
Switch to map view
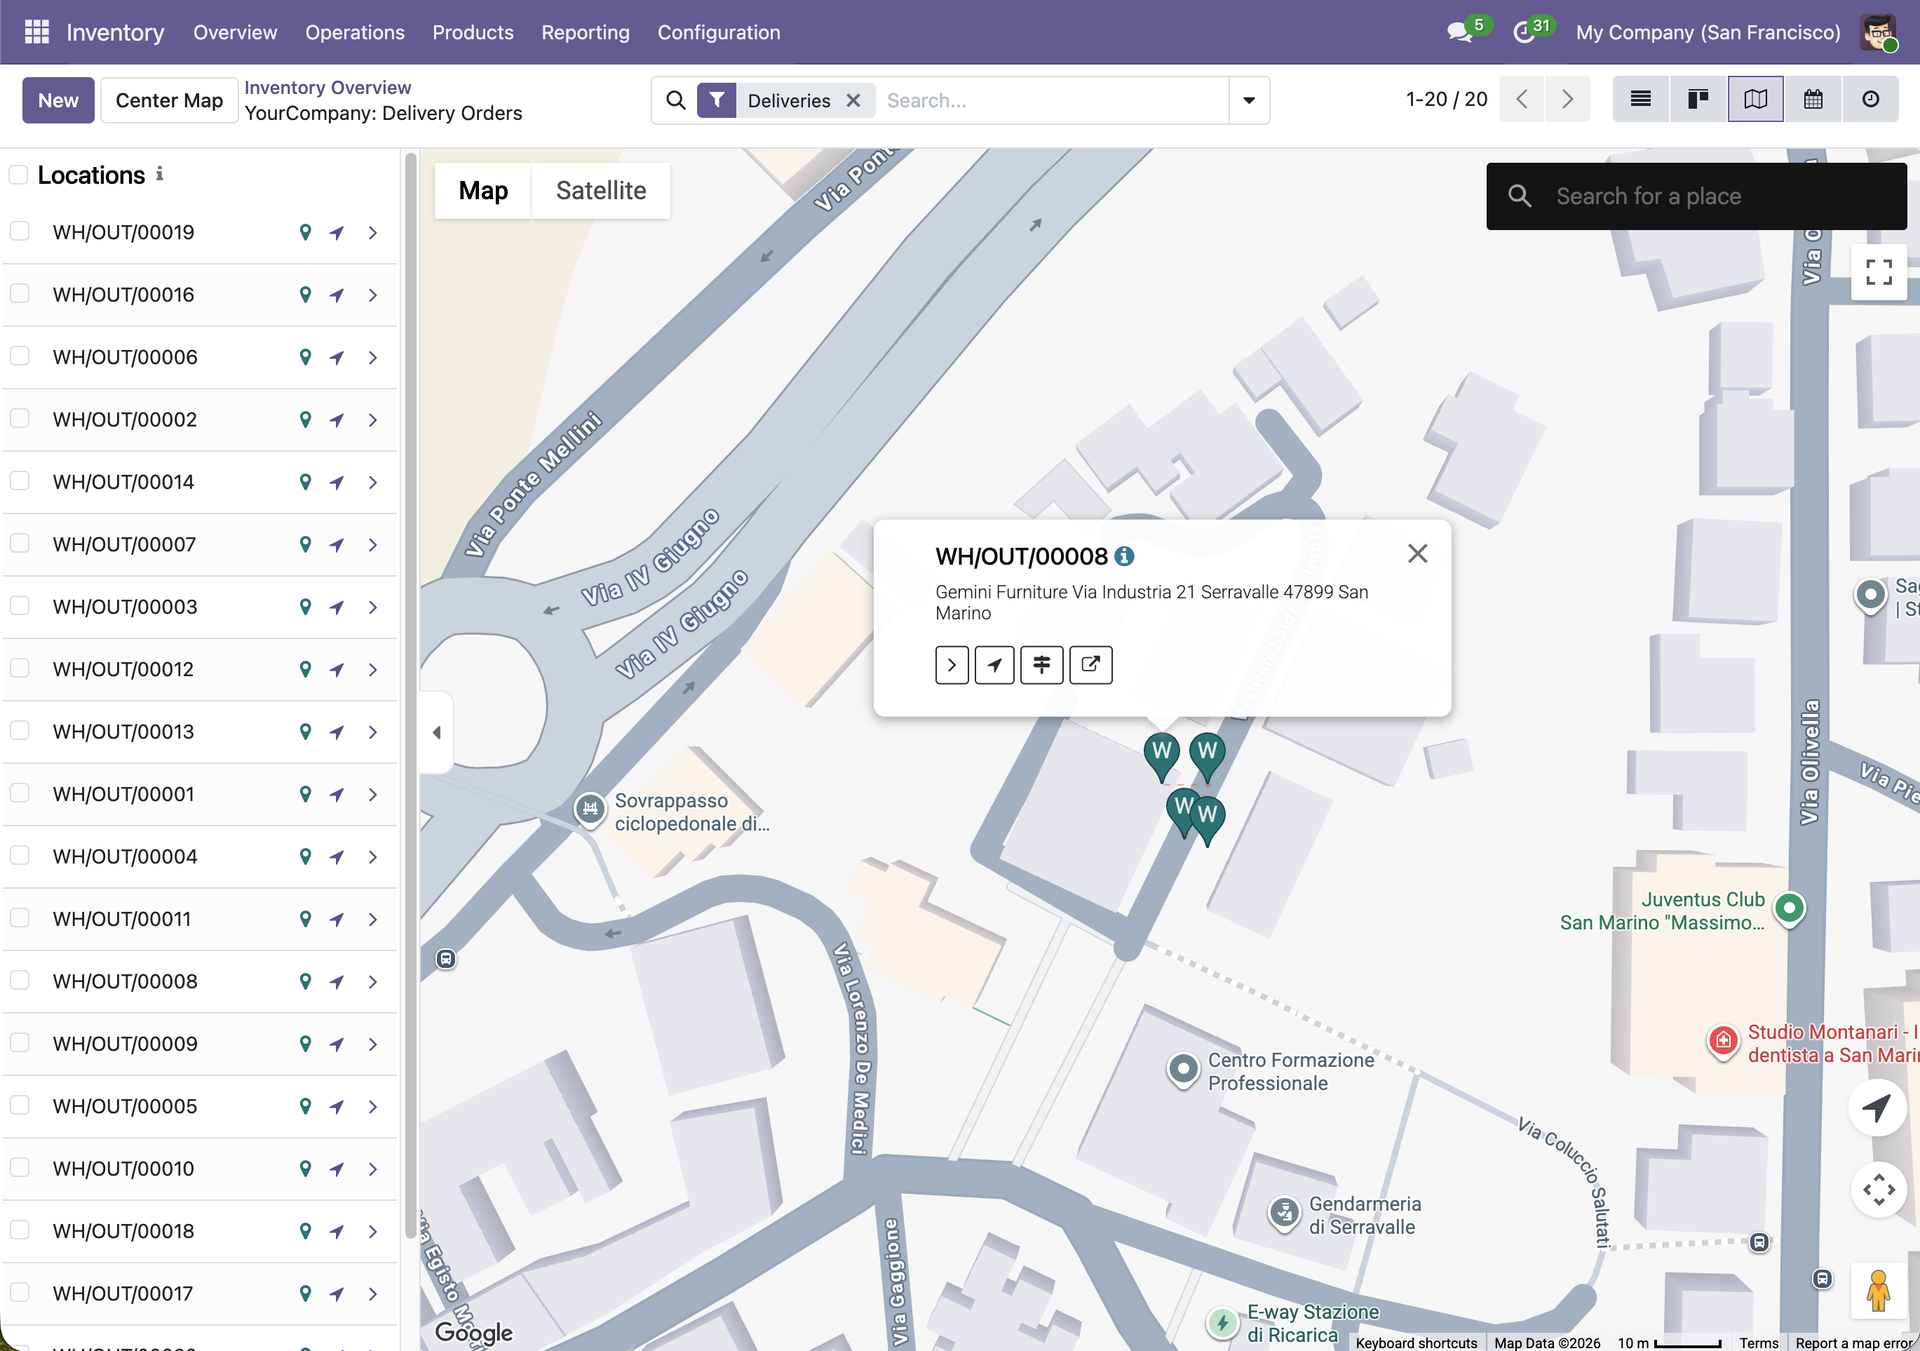(x=1756, y=99)
